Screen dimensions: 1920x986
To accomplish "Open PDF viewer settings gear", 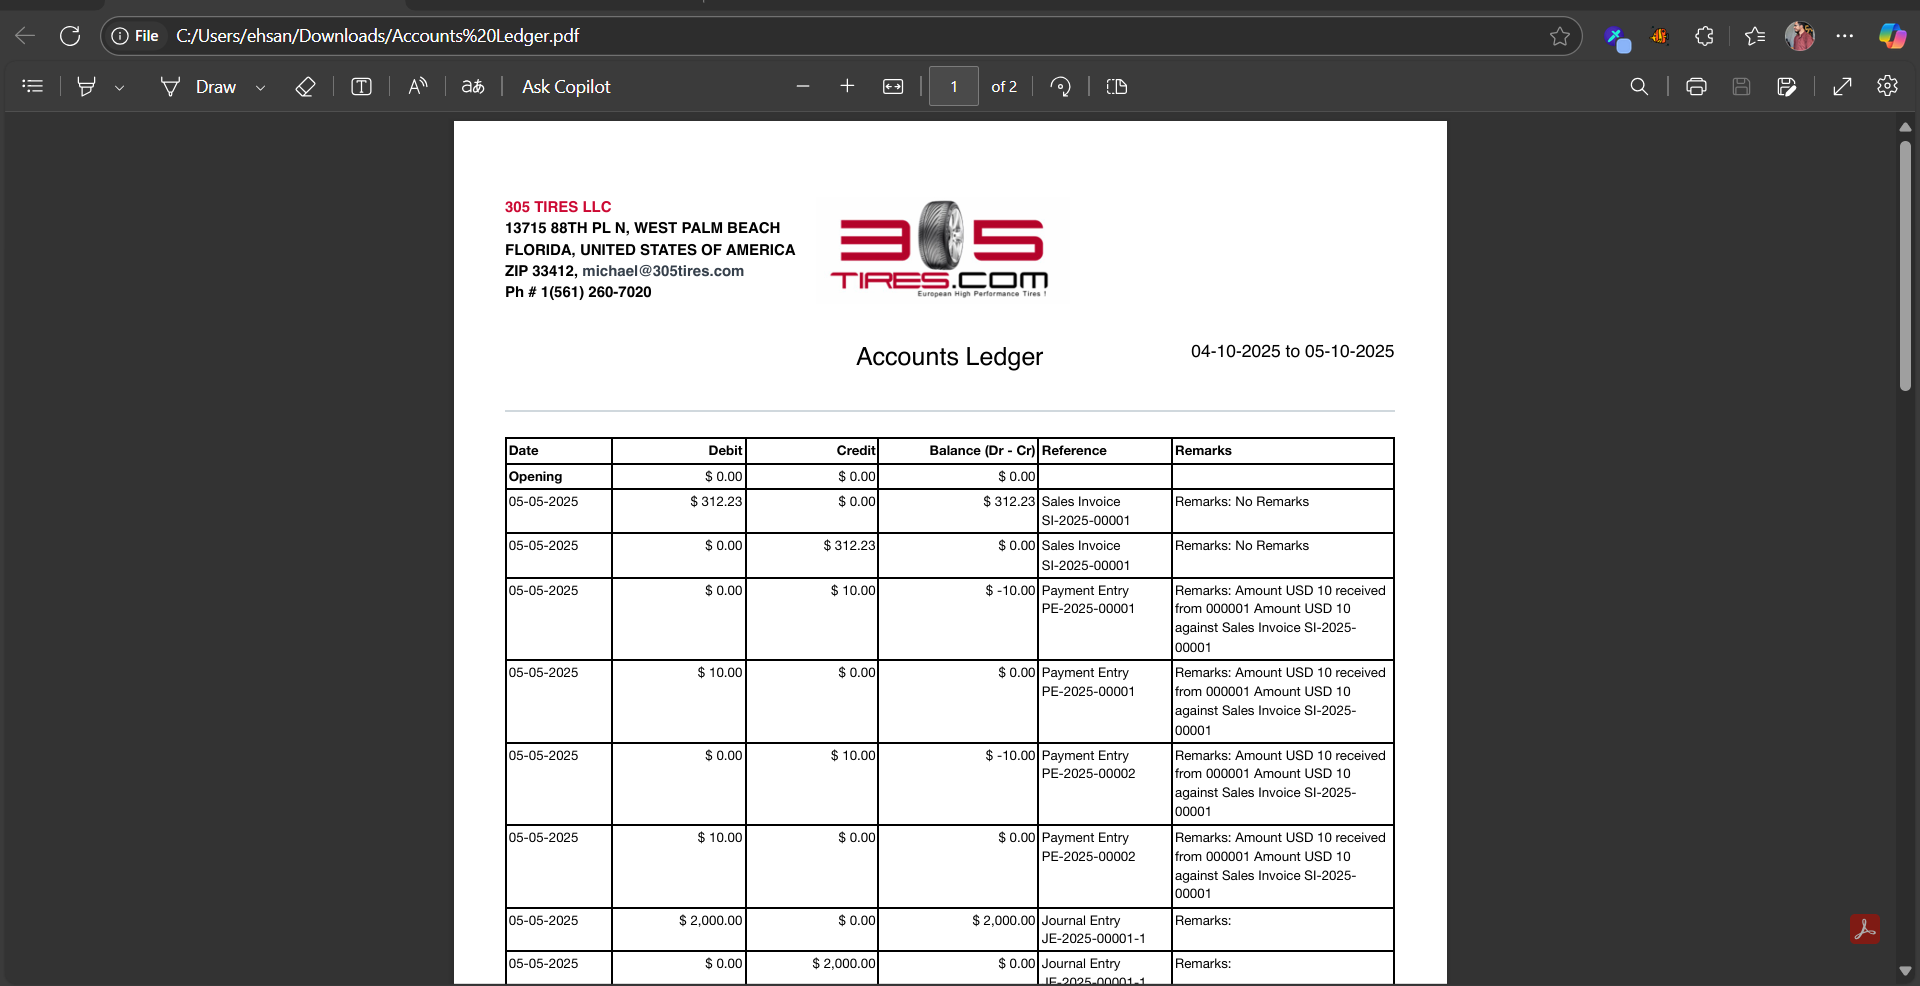I will [1887, 87].
